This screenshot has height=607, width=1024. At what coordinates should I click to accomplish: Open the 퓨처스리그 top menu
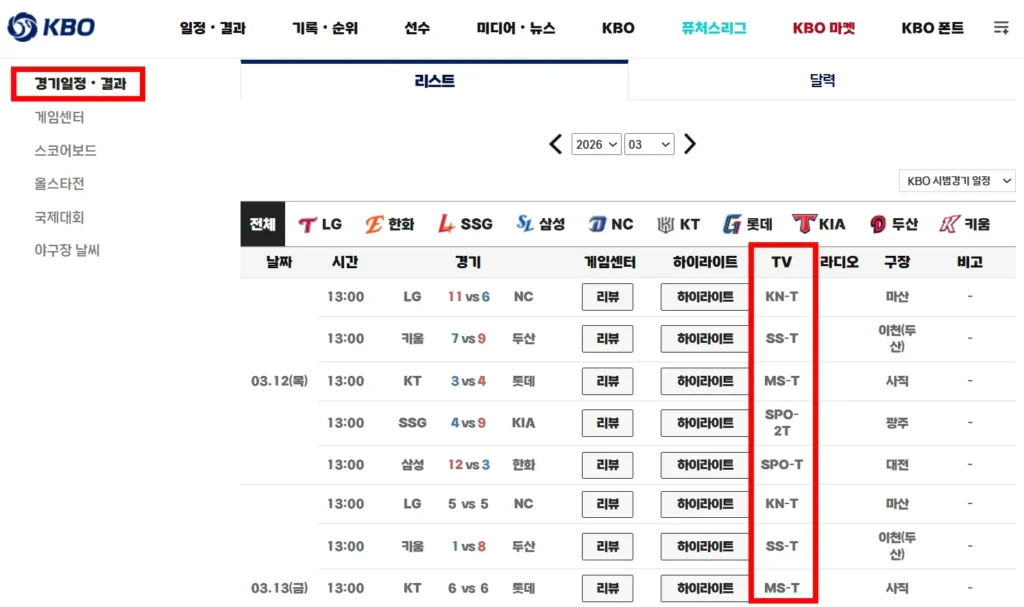(x=714, y=28)
